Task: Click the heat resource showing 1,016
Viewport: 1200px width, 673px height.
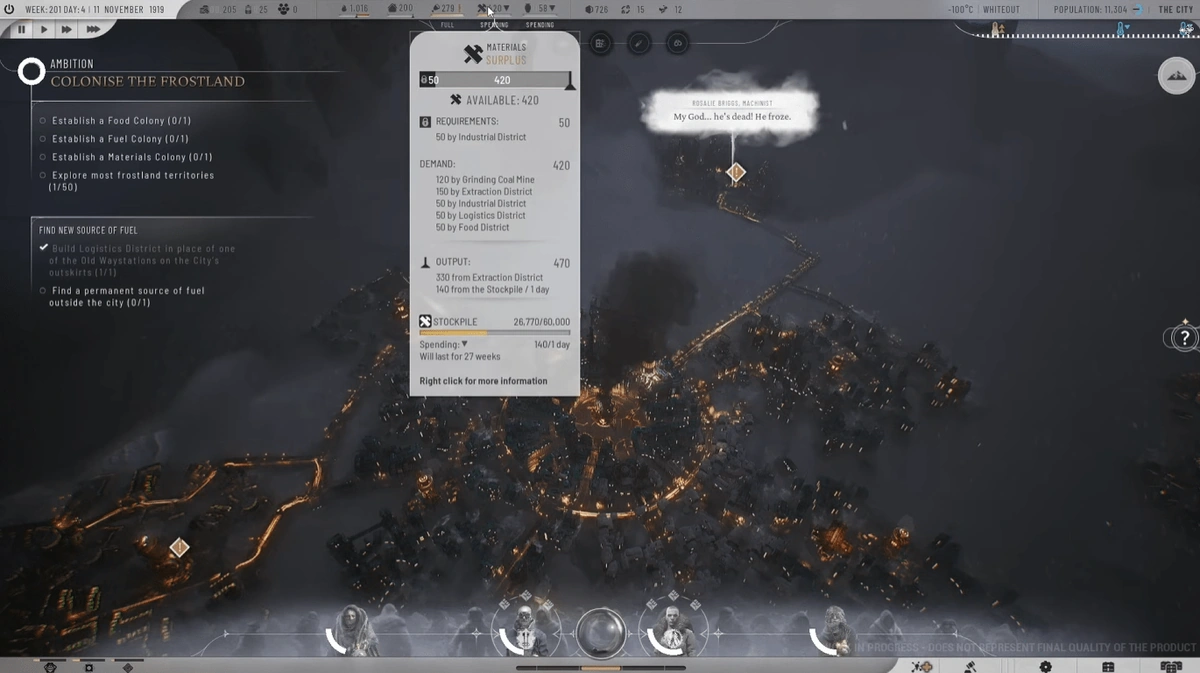Action: (x=355, y=9)
